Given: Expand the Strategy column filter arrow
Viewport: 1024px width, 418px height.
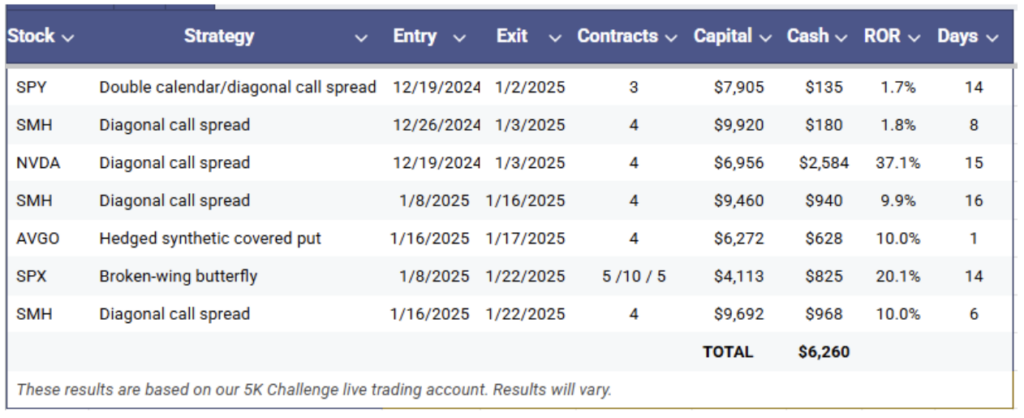Looking at the screenshot, I should click(x=361, y=39).
